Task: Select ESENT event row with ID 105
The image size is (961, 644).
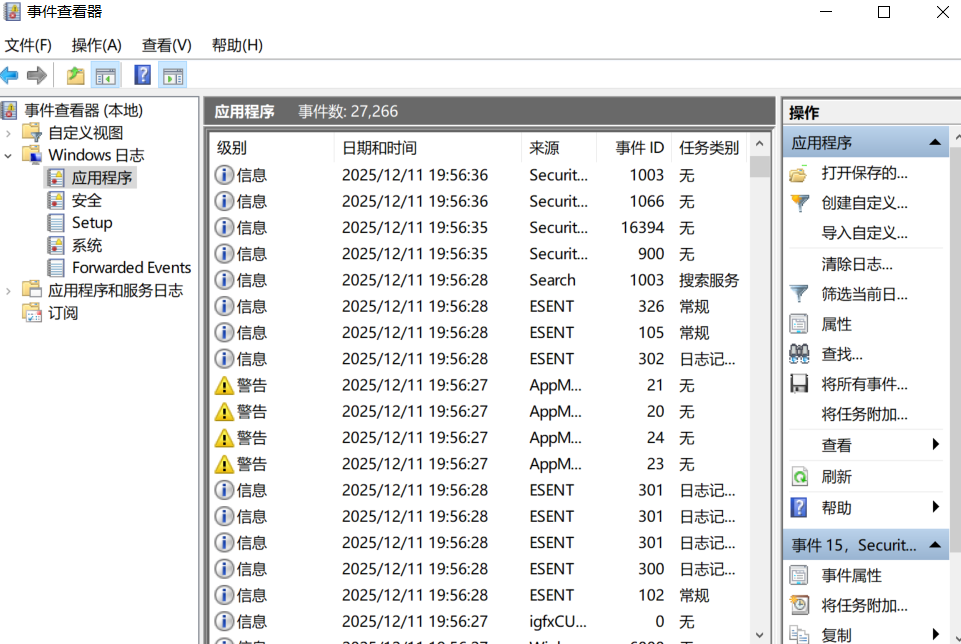Action: pyautogui.click(x=479, y=333)
